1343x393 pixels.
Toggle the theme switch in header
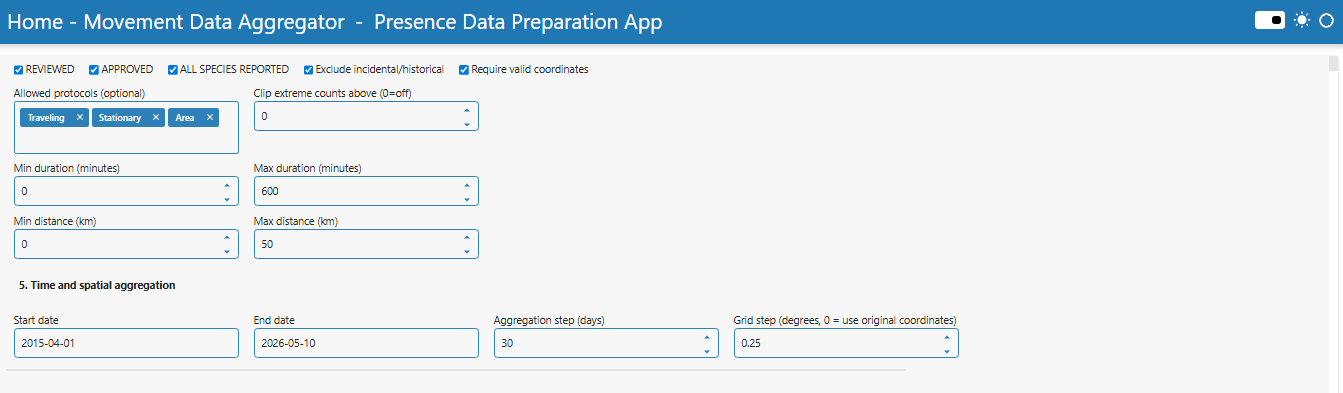pos(1270,20)
